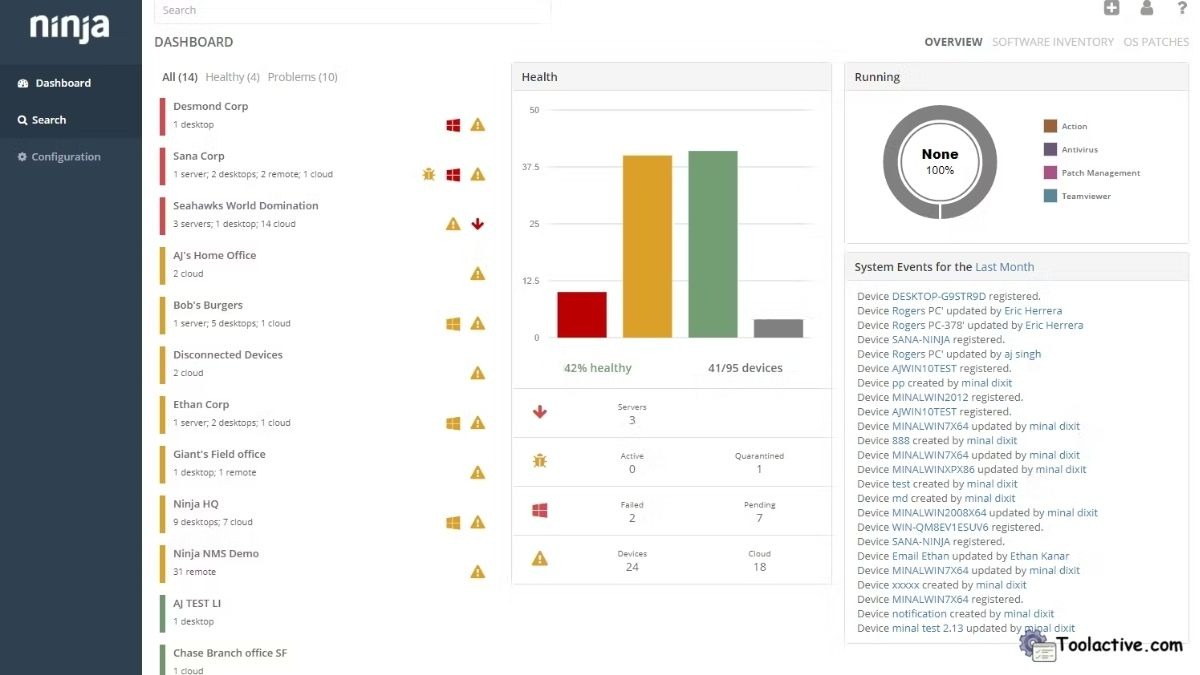Click the help question mark icon
Screen dimensions: 1200x675
tap(1181, 8)
